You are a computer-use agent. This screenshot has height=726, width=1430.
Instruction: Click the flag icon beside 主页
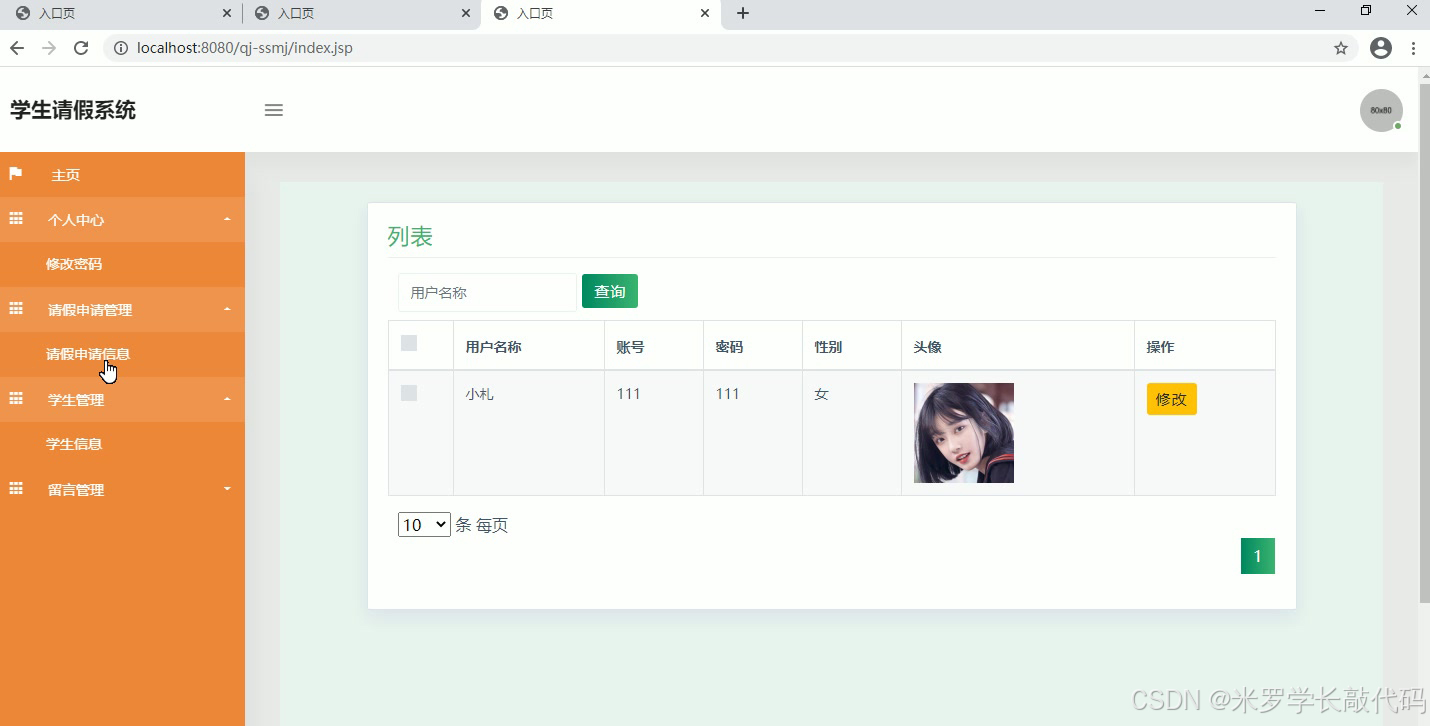pos(15,174)
